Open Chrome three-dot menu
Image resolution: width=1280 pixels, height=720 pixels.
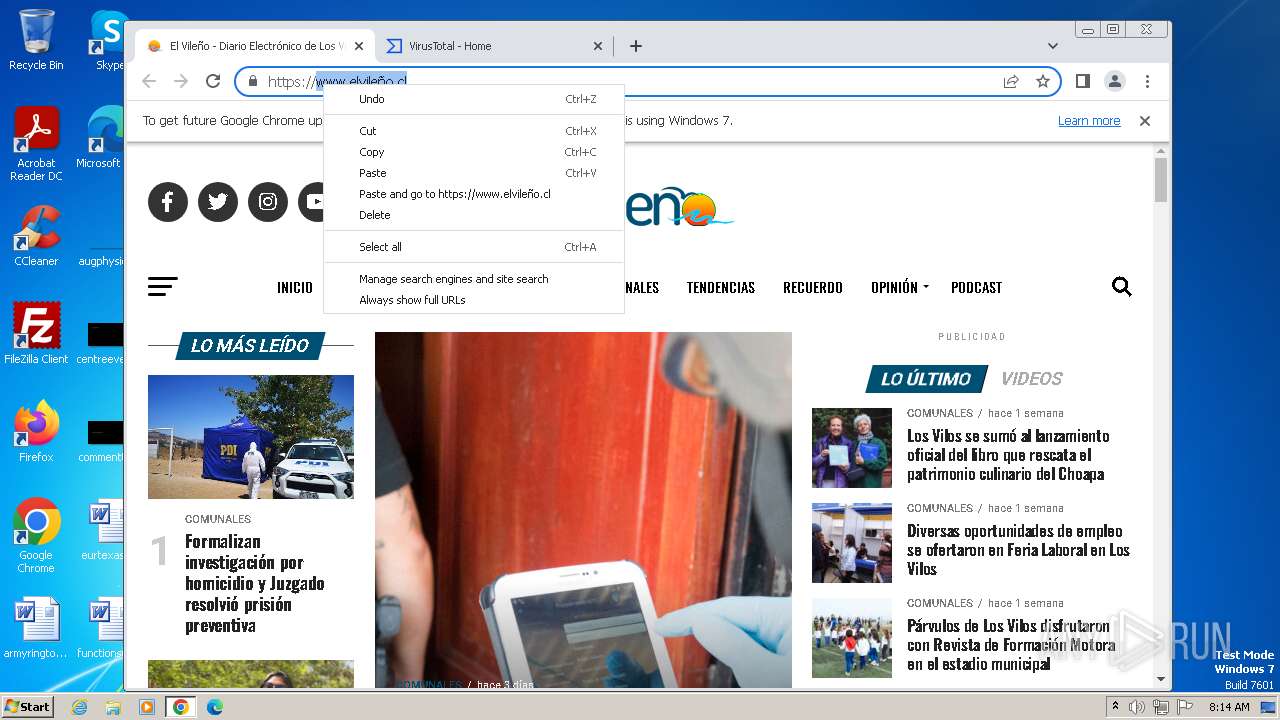point(1147,81)
